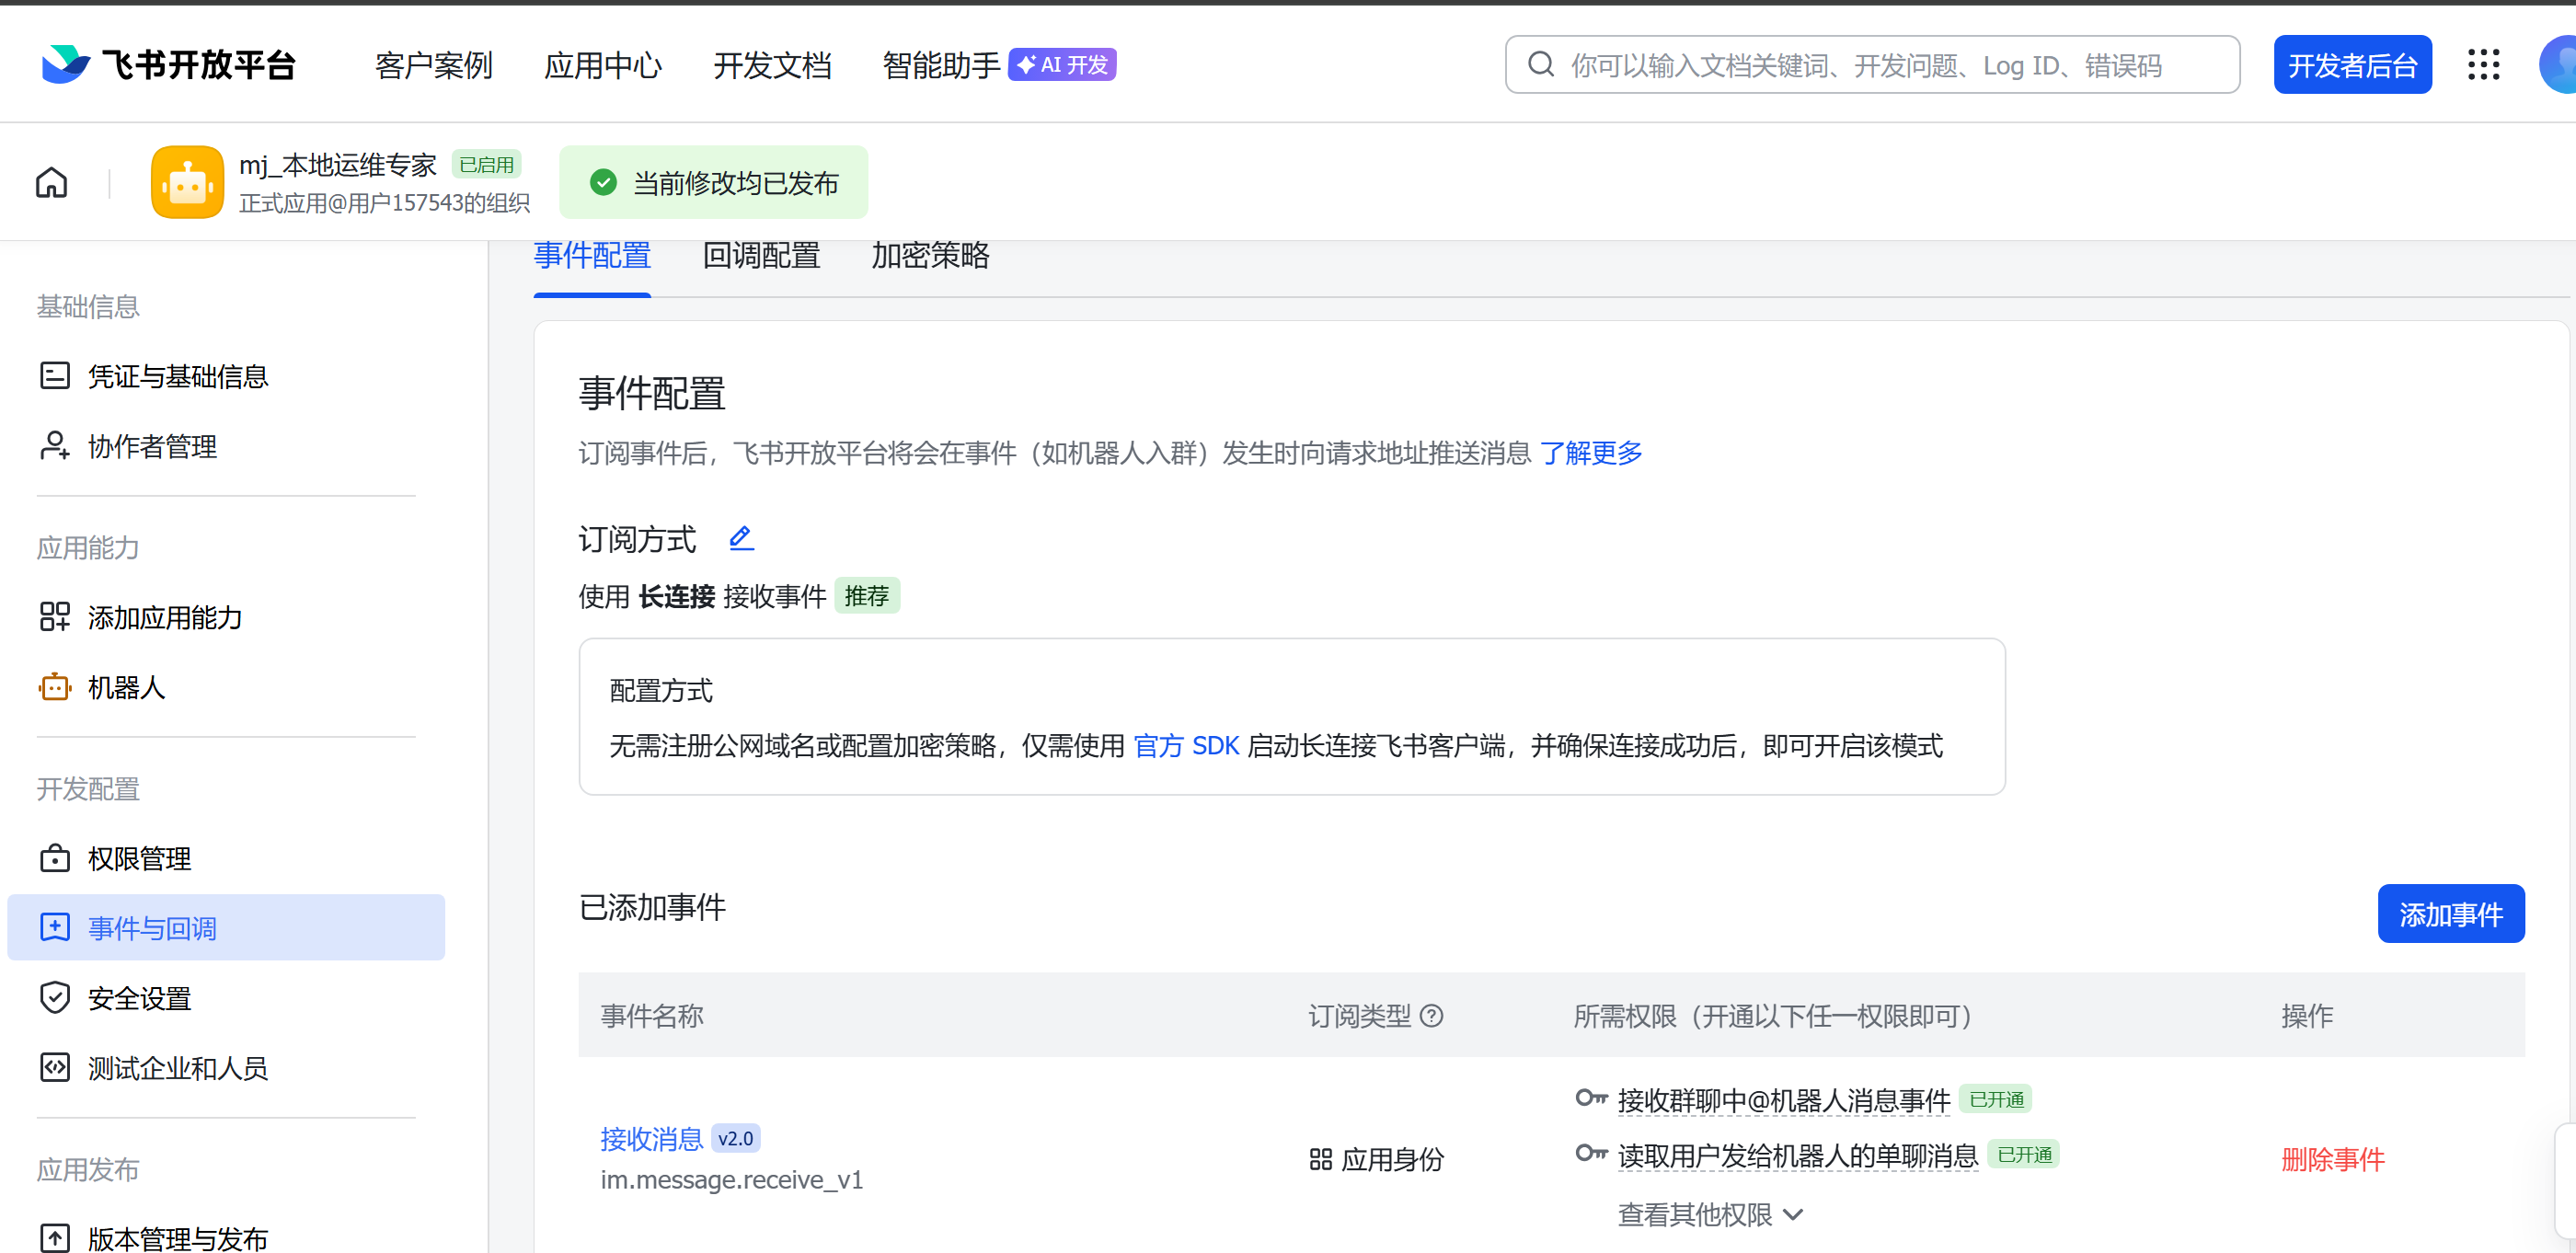
Task: Click 读取用户发给机器人的单聊消息 permission text
Action: pyautogui.click(x=1798, y=1156)
